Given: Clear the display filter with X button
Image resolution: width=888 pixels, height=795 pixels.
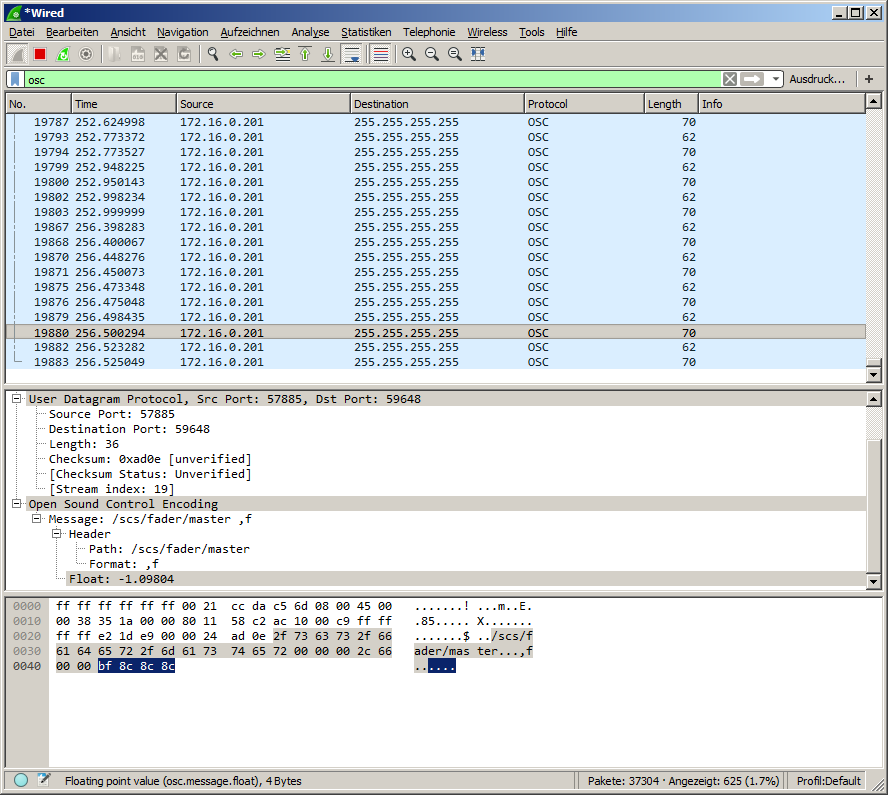Looking at the screenshot, I should (730, 79).
